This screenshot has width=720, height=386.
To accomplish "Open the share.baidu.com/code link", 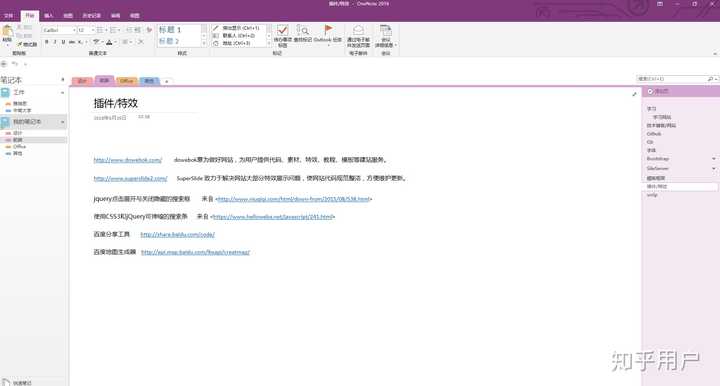I will pos(177,235).
